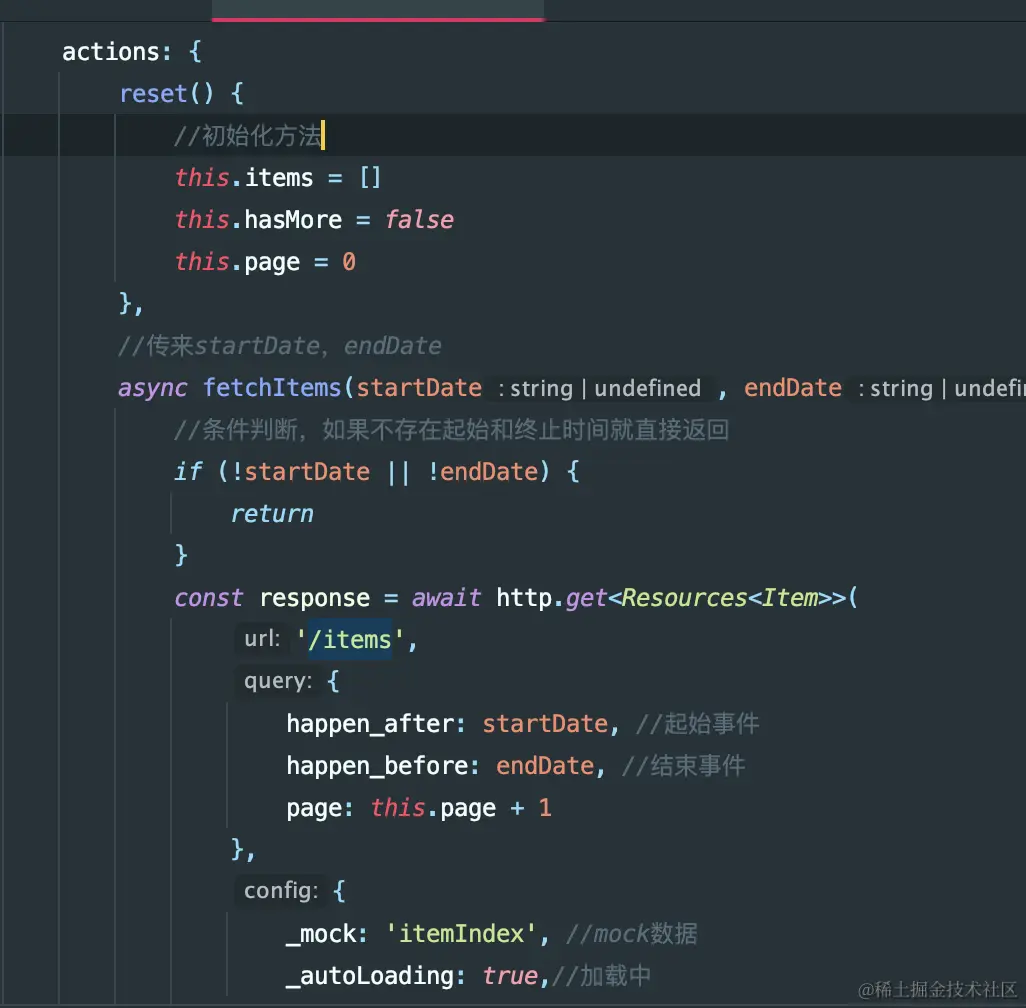Click the comment '//传来startDate, endDate'
This screenshot has height=1008, width=1026.
280,346
